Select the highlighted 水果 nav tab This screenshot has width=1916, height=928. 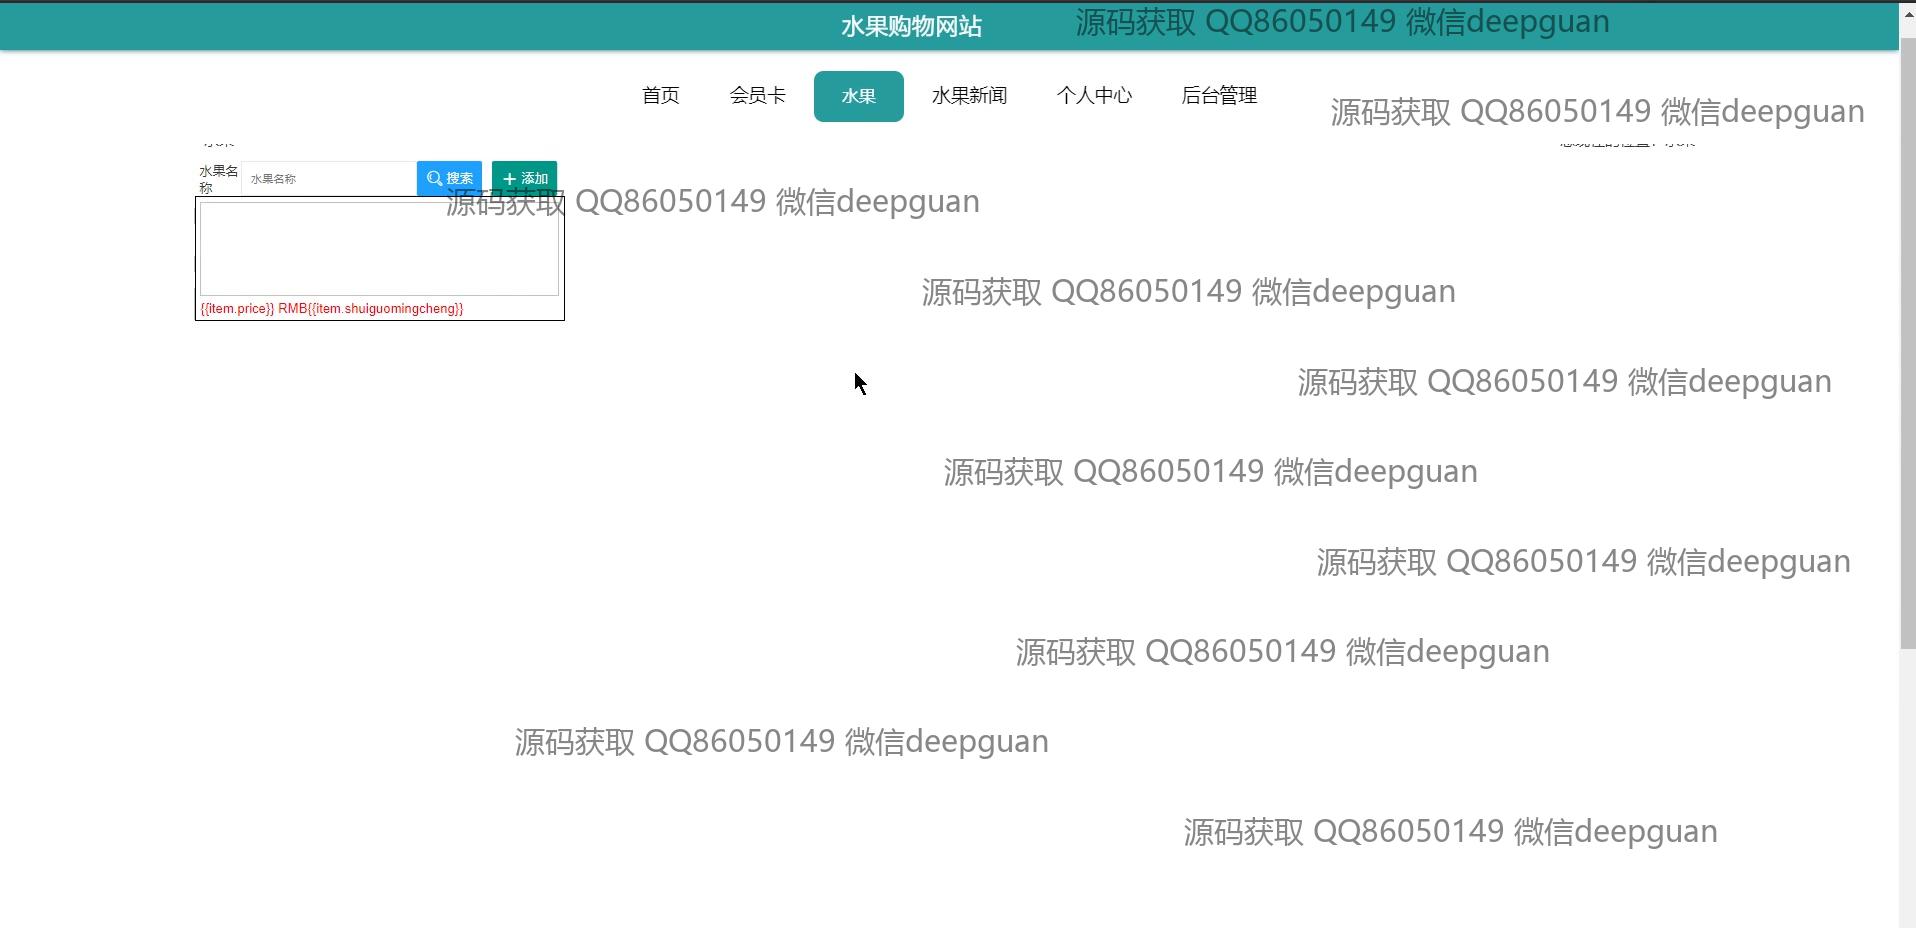click(x=858, y=96)
